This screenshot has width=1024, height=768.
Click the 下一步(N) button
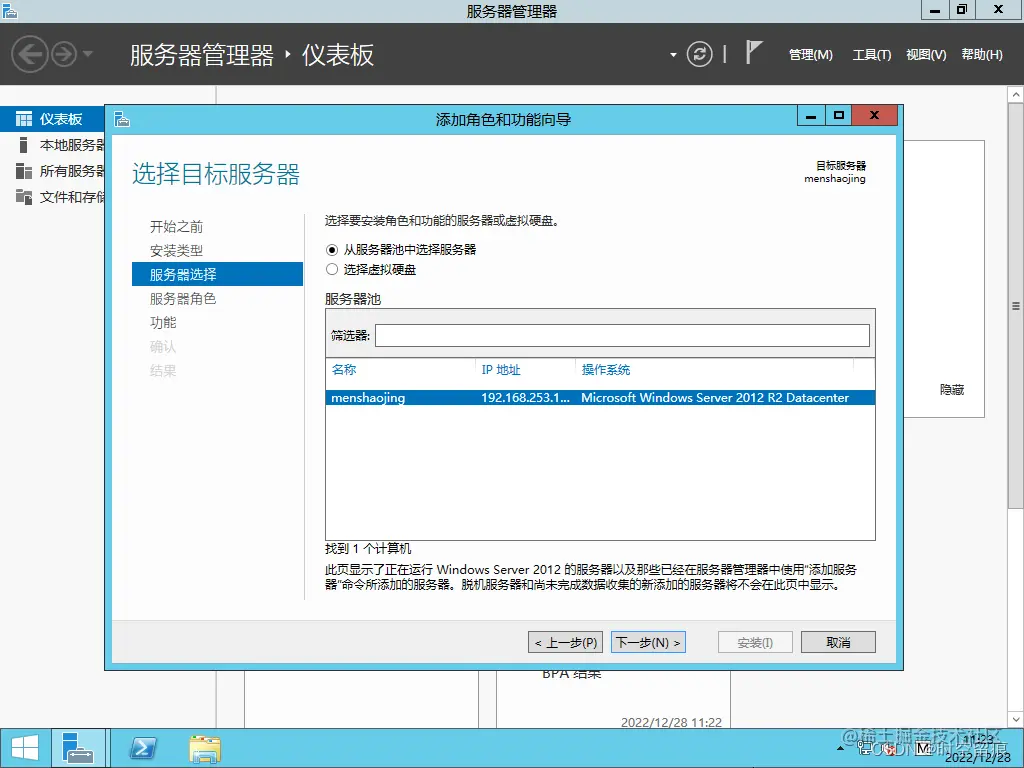point(648,641)
